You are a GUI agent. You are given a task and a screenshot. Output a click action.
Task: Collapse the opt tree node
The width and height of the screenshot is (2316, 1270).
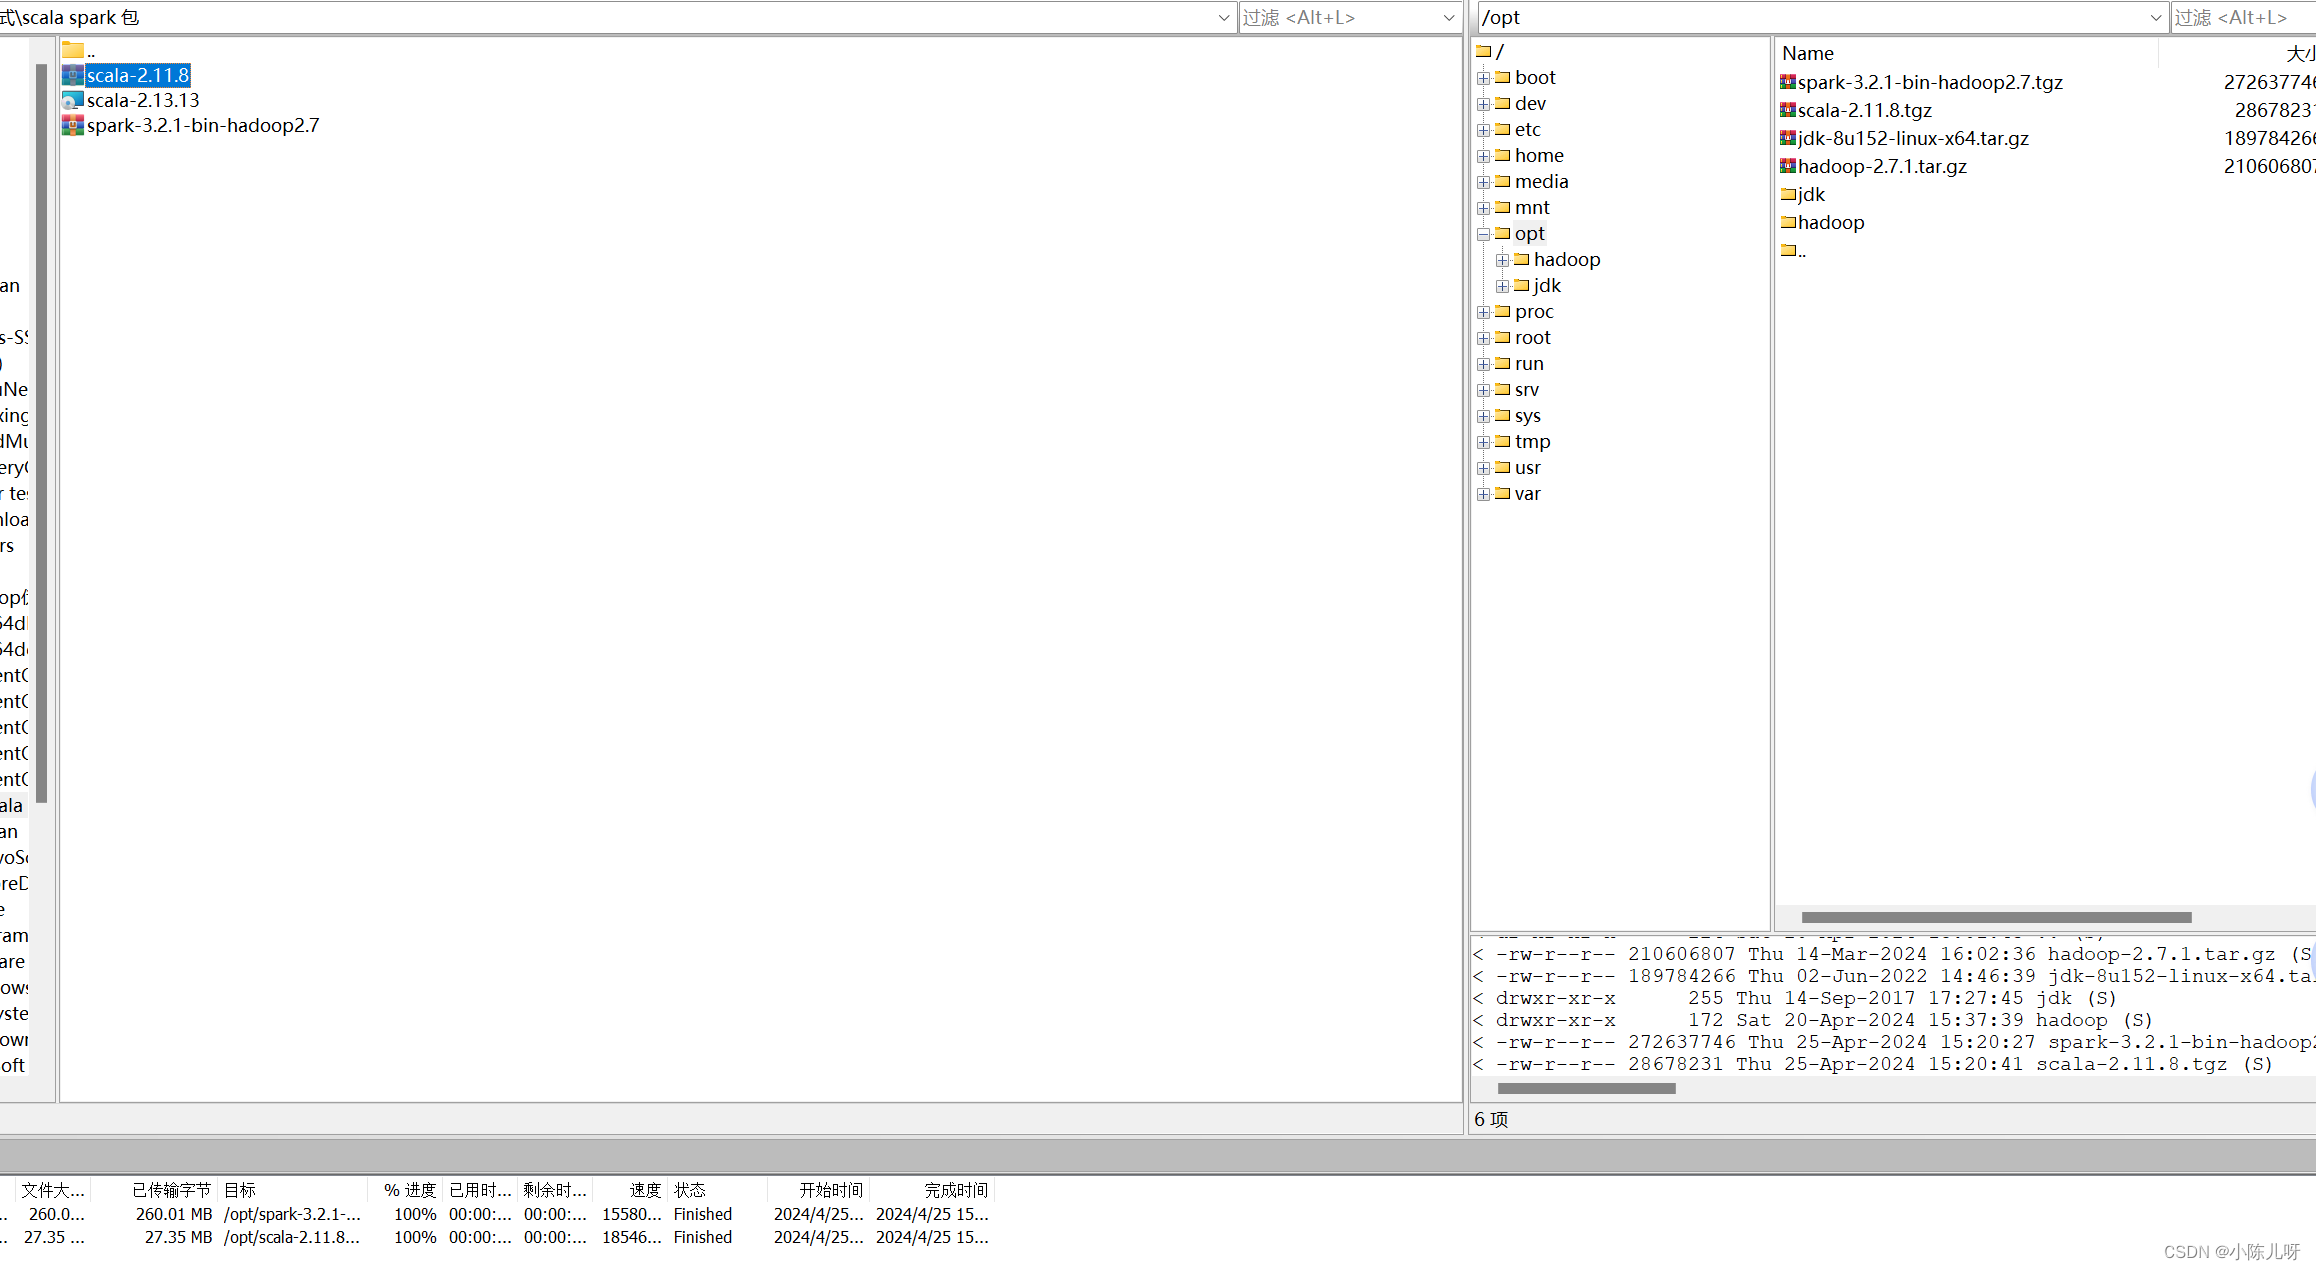1484,235
